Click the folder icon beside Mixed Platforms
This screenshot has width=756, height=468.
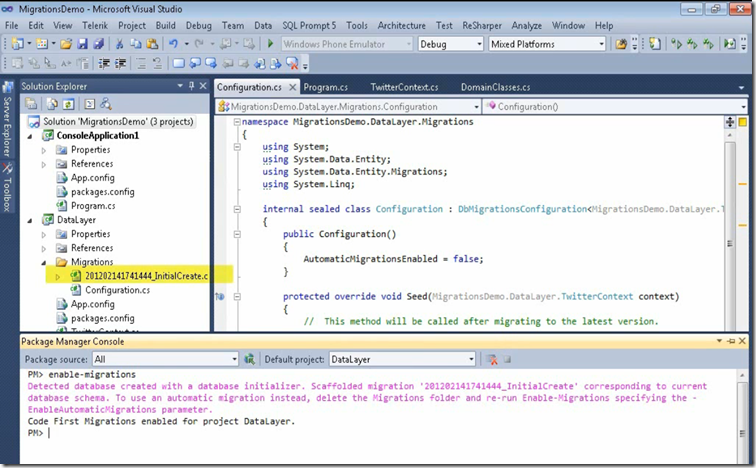pos(621,44)
